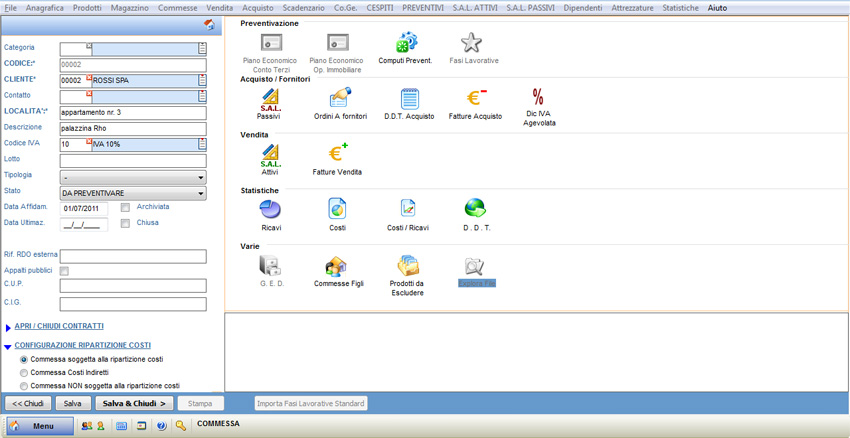Check the Archiviata checkbox
Image resolution: width=850 pixels, height=438 pixels.
click(x=125, y=207)
